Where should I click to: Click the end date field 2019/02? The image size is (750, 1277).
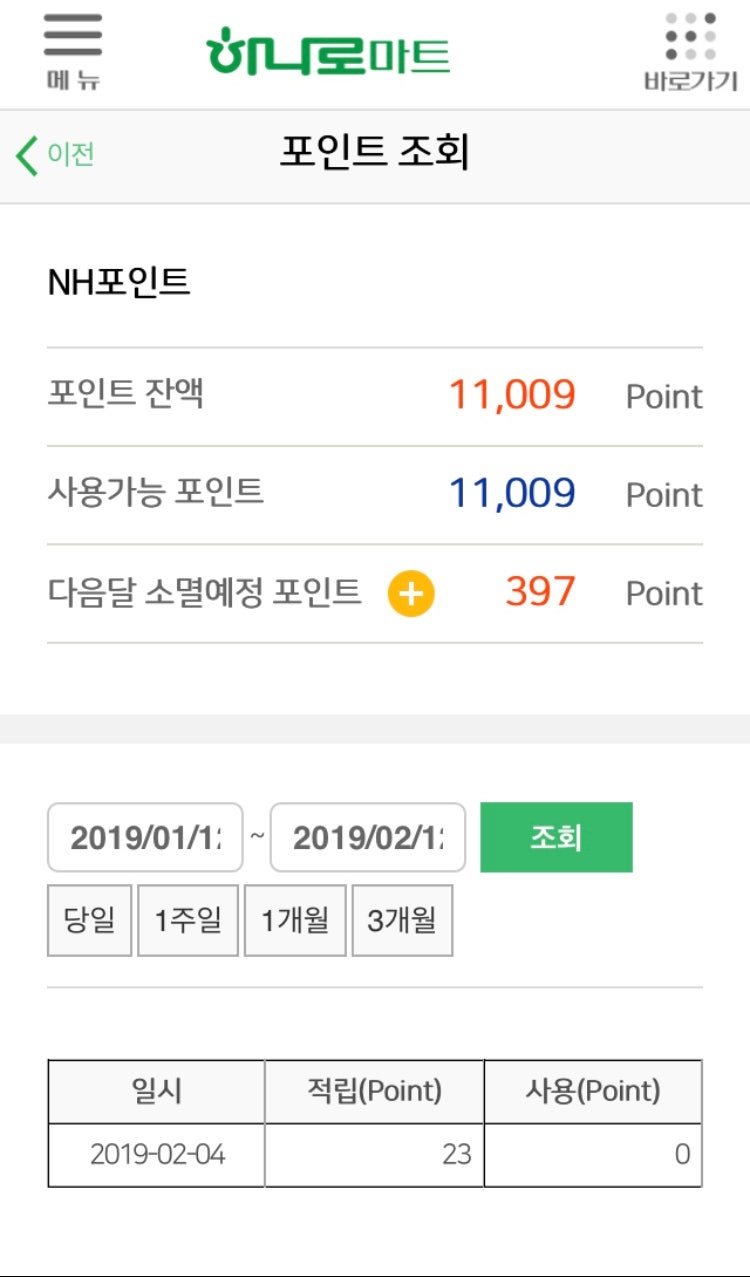point(368,838)
